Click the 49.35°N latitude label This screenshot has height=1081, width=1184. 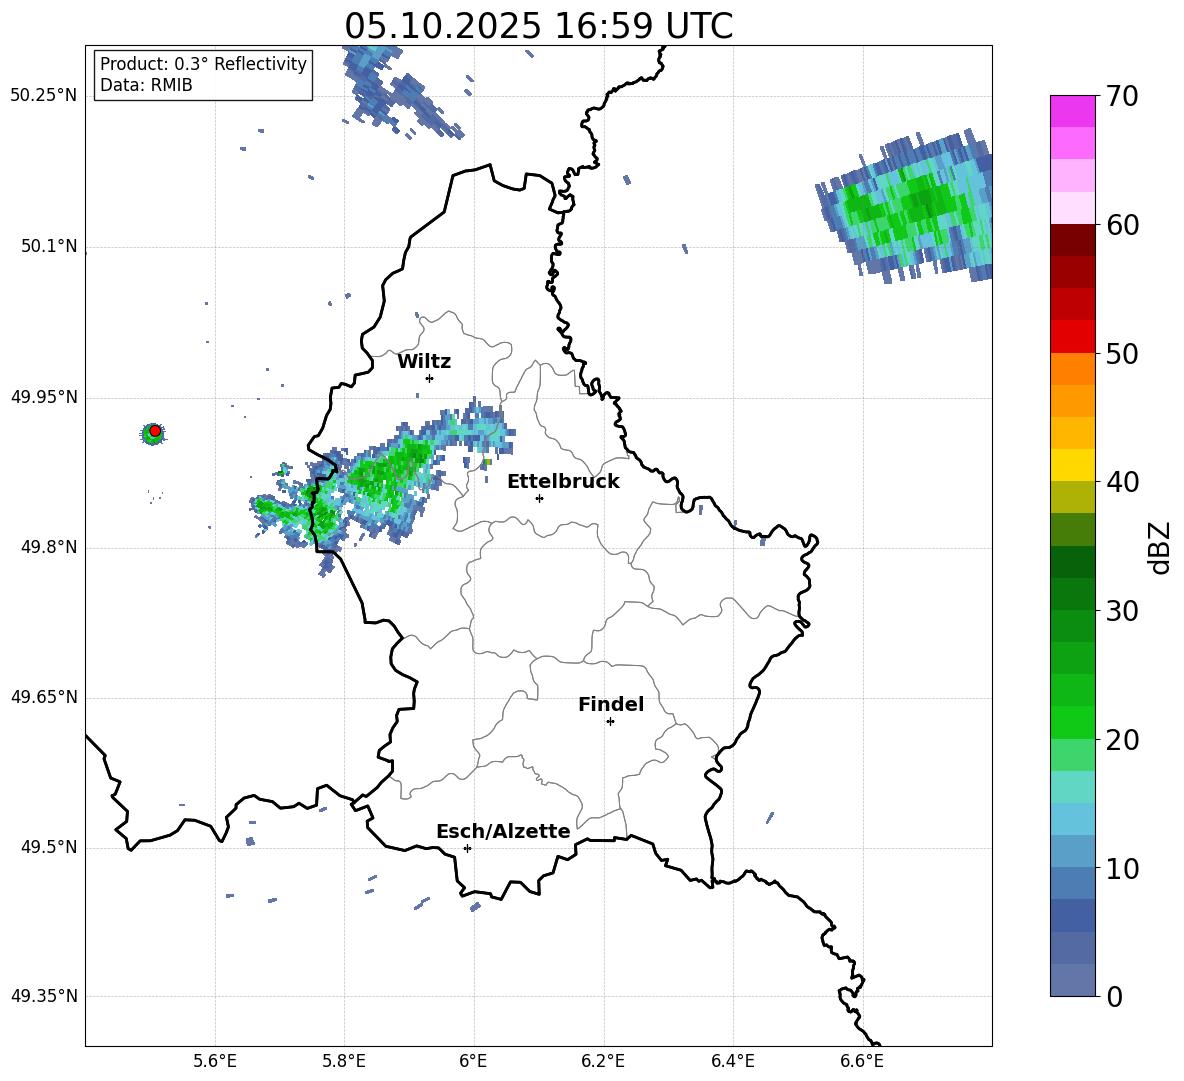click(43, 996)
